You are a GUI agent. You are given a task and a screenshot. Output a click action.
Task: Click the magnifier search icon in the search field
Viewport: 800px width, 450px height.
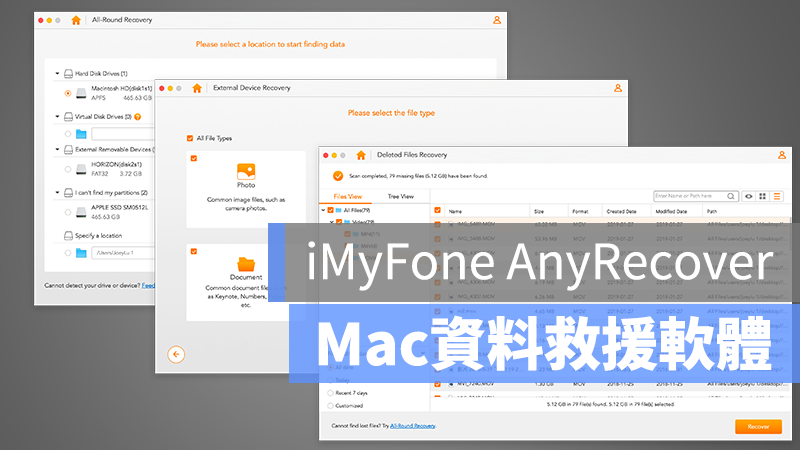click(731, 196)
